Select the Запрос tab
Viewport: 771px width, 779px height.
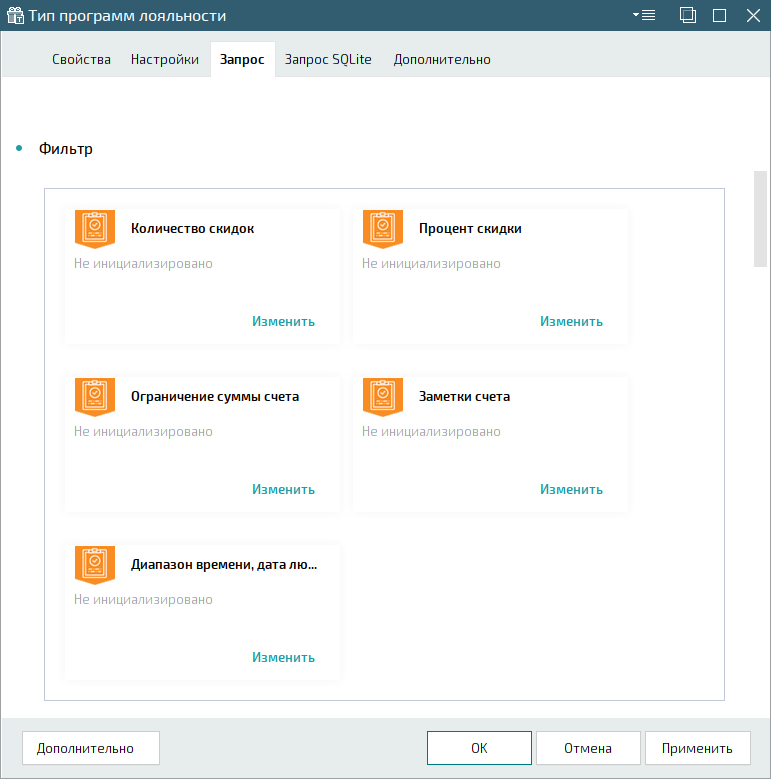pos(242,60)
